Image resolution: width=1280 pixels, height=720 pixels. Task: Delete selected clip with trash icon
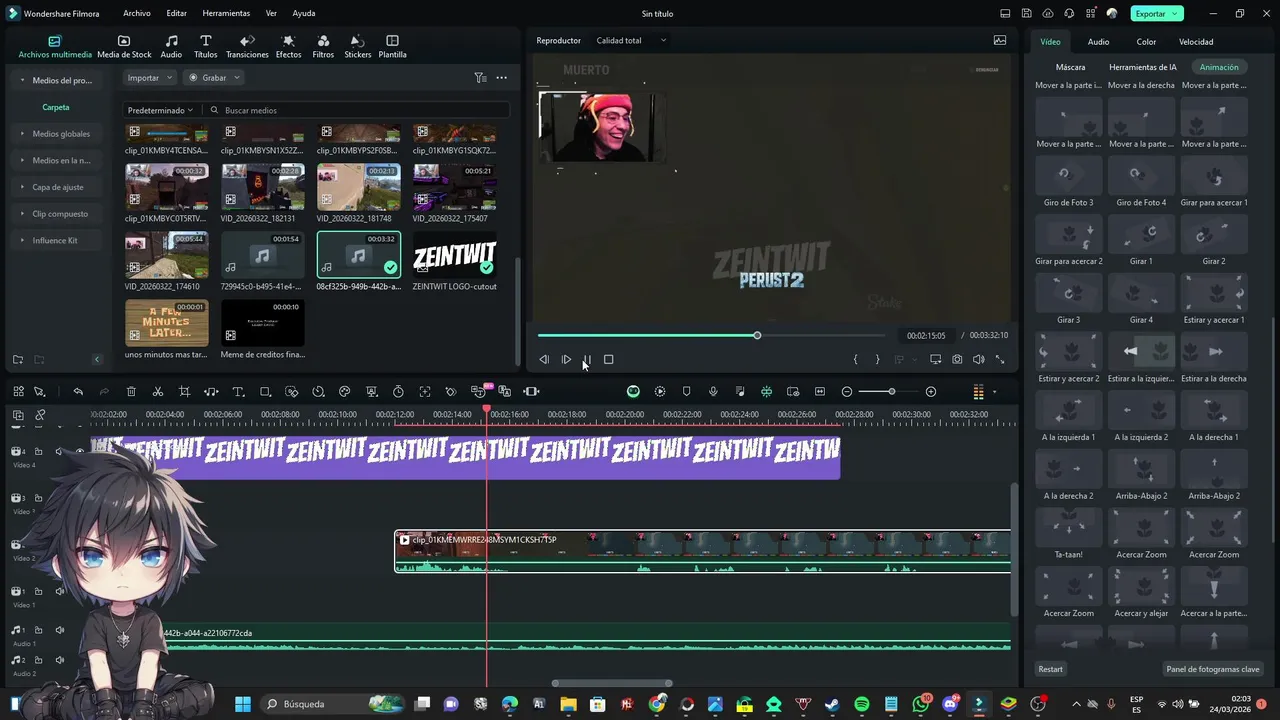(x=131, y=391)
